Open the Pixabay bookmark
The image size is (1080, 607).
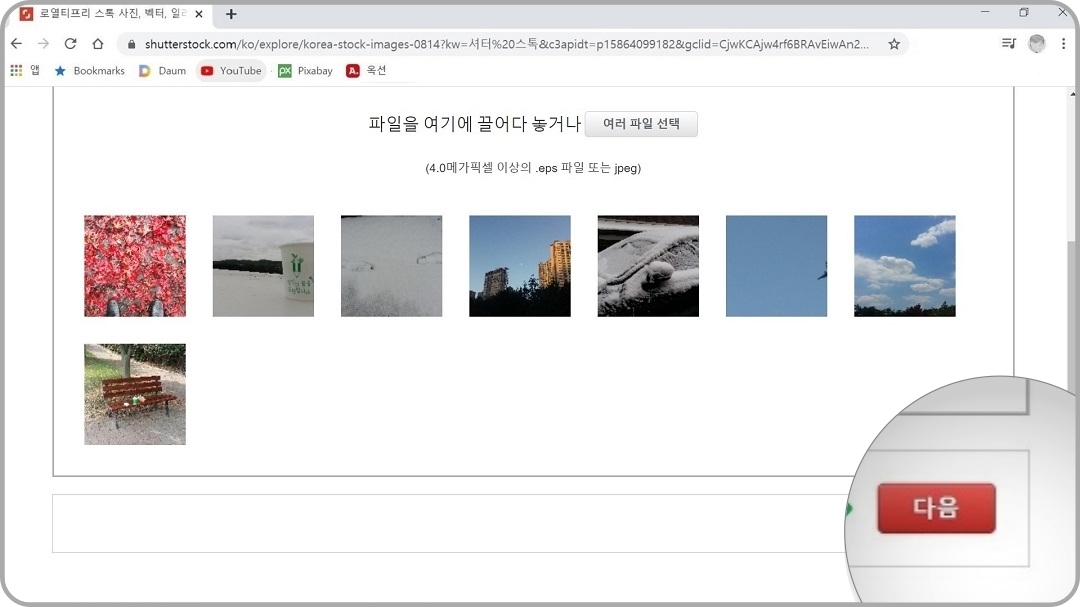tap(304, 70)
